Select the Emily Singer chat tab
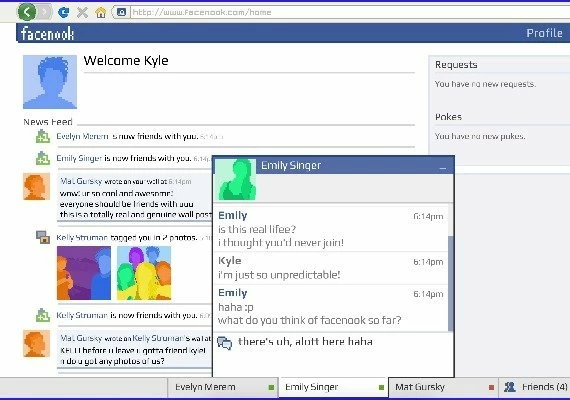Screen dimensions: 570x400 (333, 387)
